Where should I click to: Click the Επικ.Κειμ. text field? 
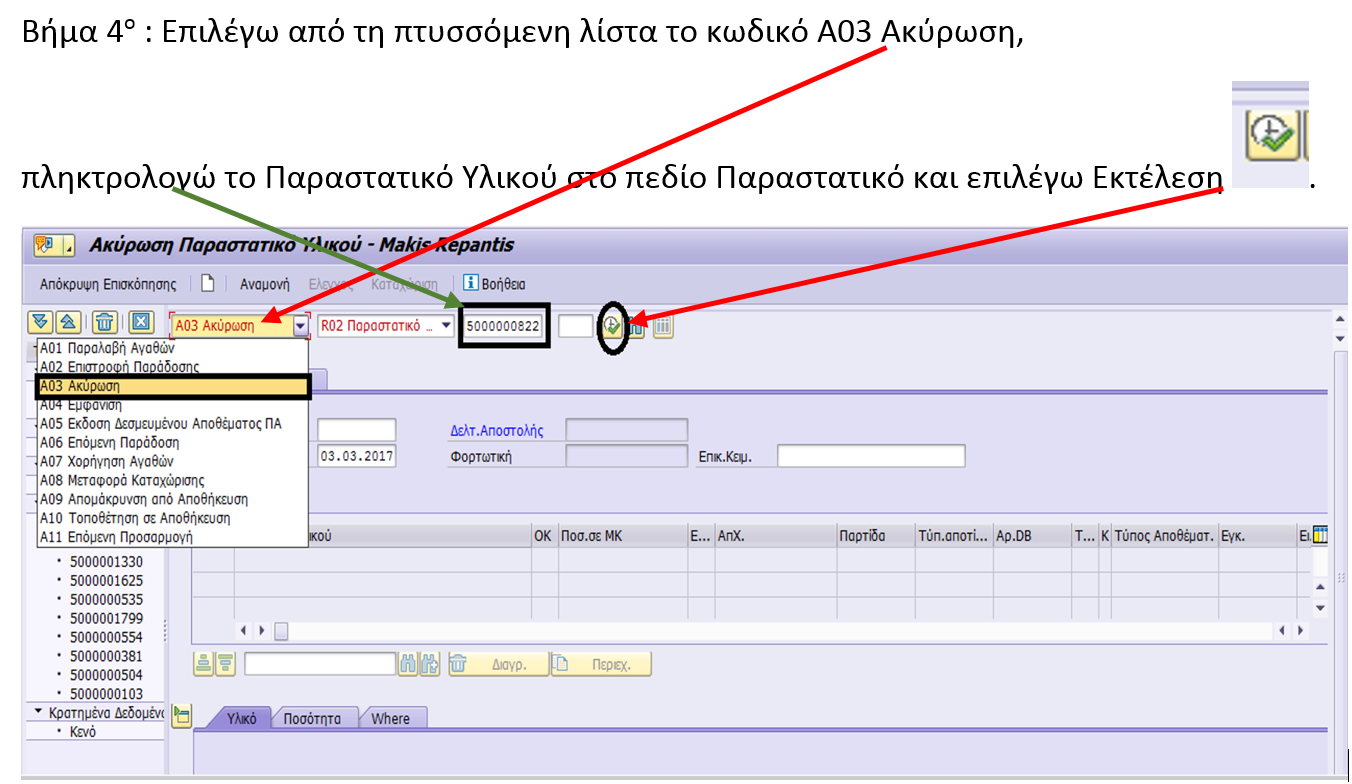coord(871,456)
